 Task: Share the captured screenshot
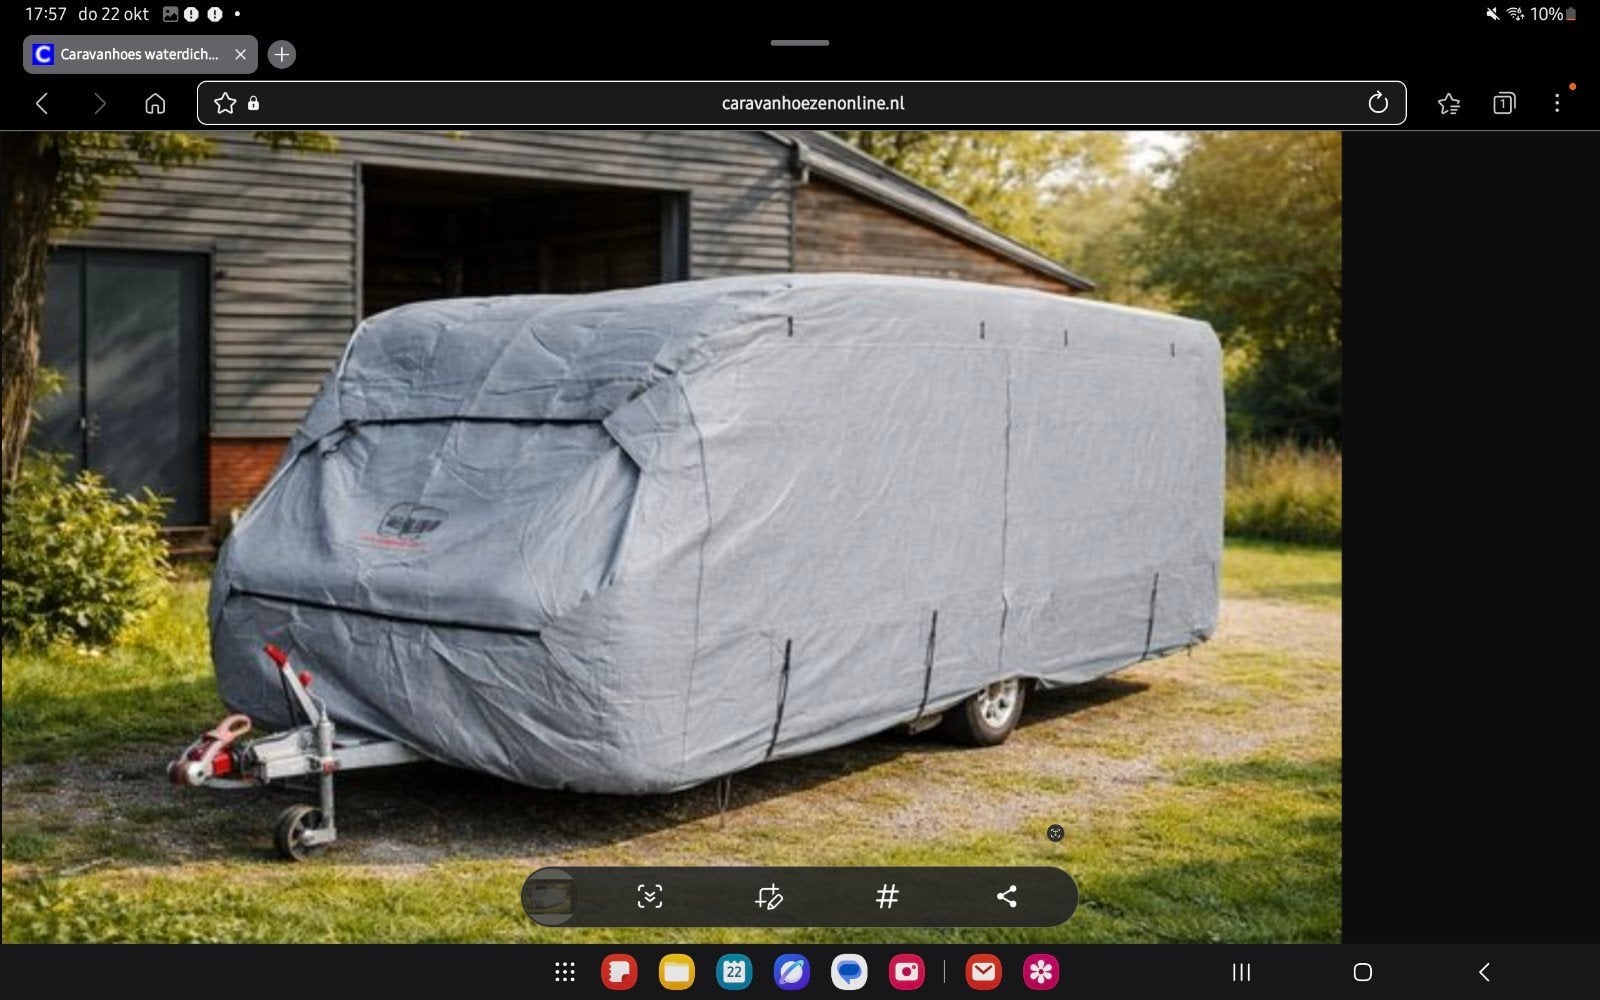point(1007,896)
